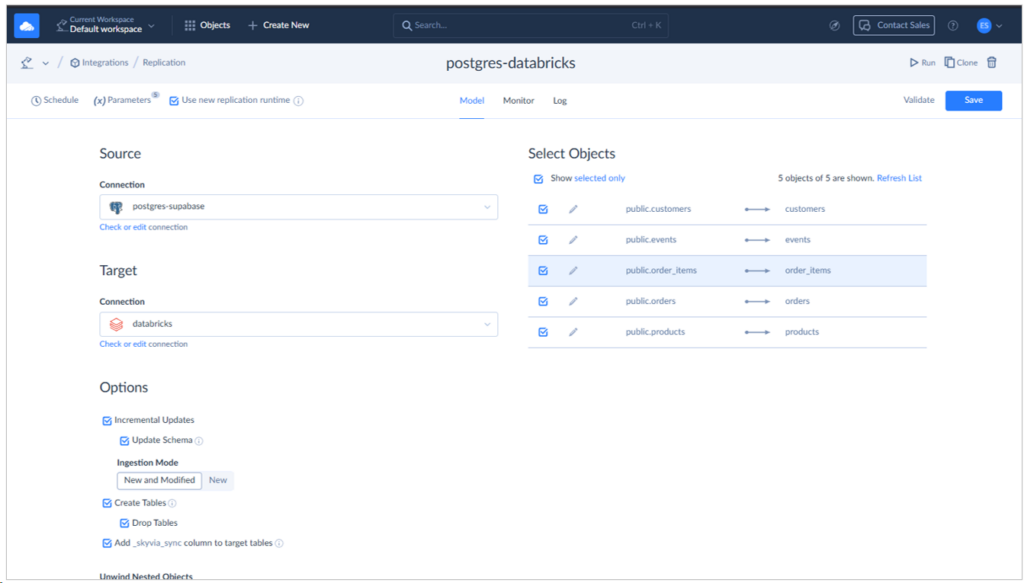Check or edit the source connection

(x=123, y=227)
